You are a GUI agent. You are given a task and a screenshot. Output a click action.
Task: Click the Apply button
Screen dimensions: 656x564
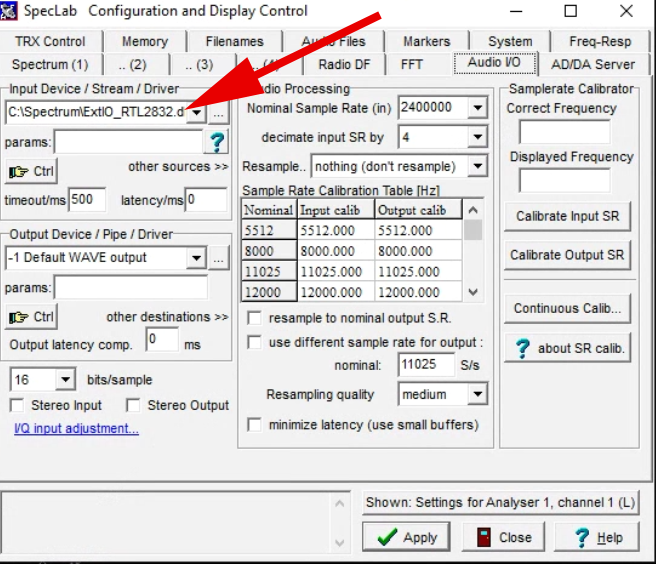point(406,537)
